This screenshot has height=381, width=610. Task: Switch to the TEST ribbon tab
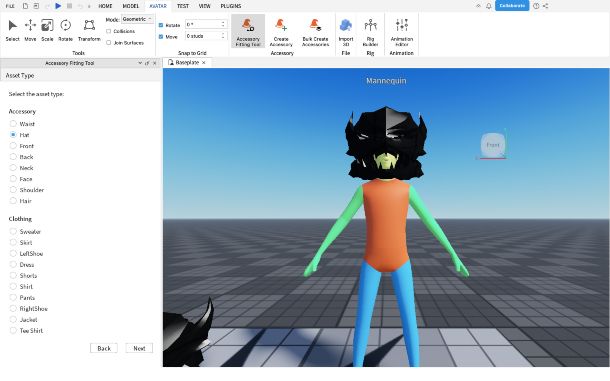pyautogui.click(x=182, y=6)
